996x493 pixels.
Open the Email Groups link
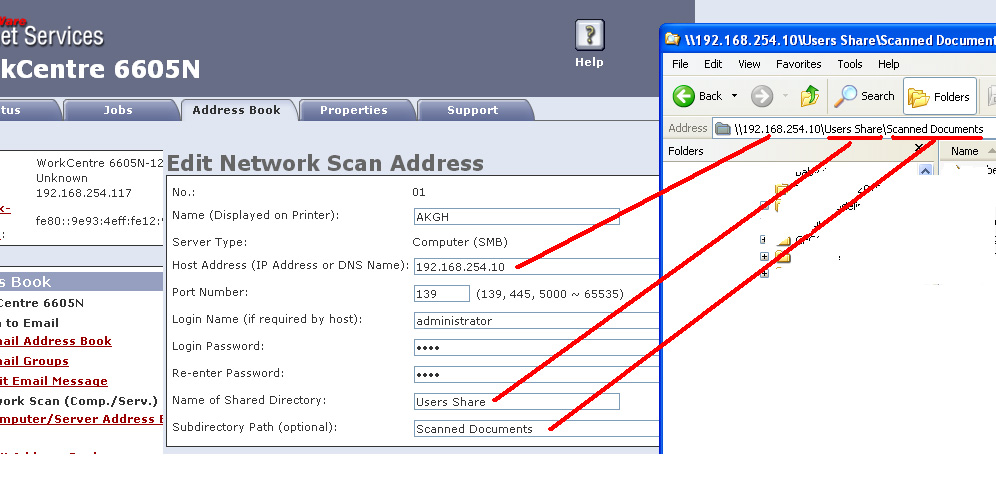click(x=34, y=361)
